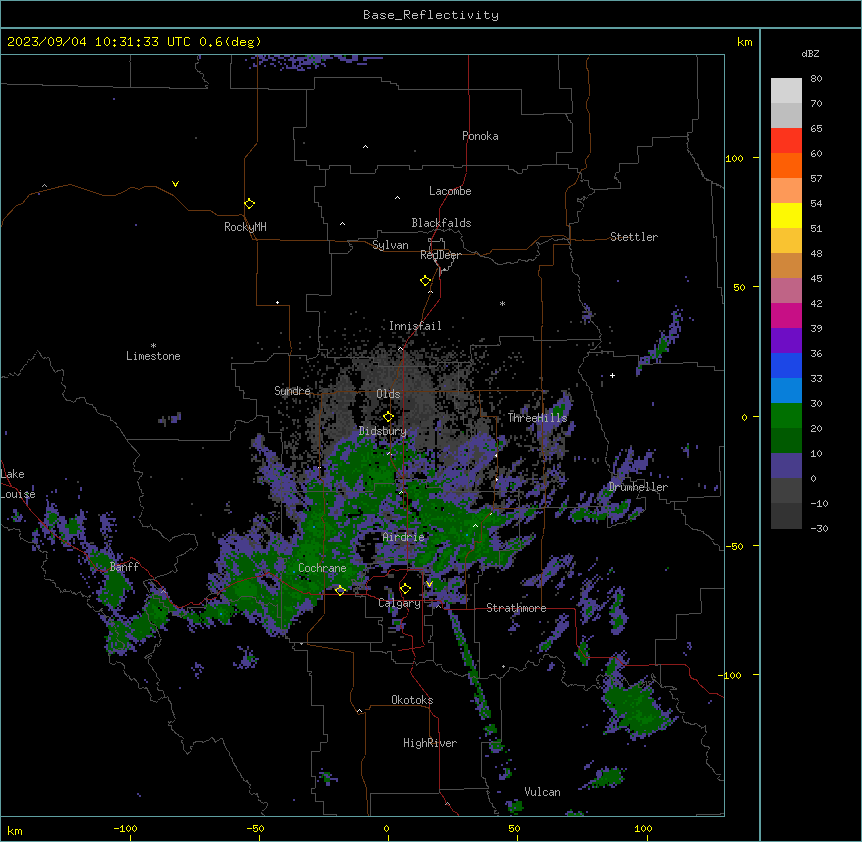Click the ThreeHills label
The width and height of the screenshot is (862, 842).
click(537, 418)
